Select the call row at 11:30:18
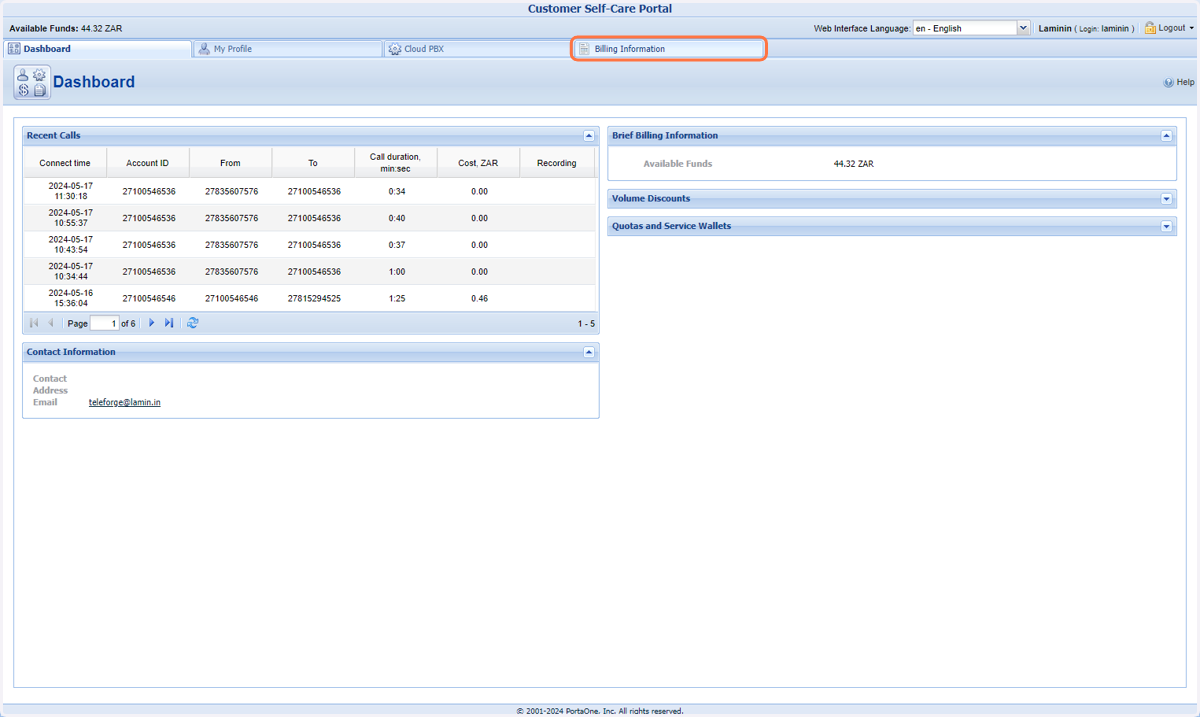Image resolution: width=1200 pixels, height=717 pixels. (x=310, y=191)
